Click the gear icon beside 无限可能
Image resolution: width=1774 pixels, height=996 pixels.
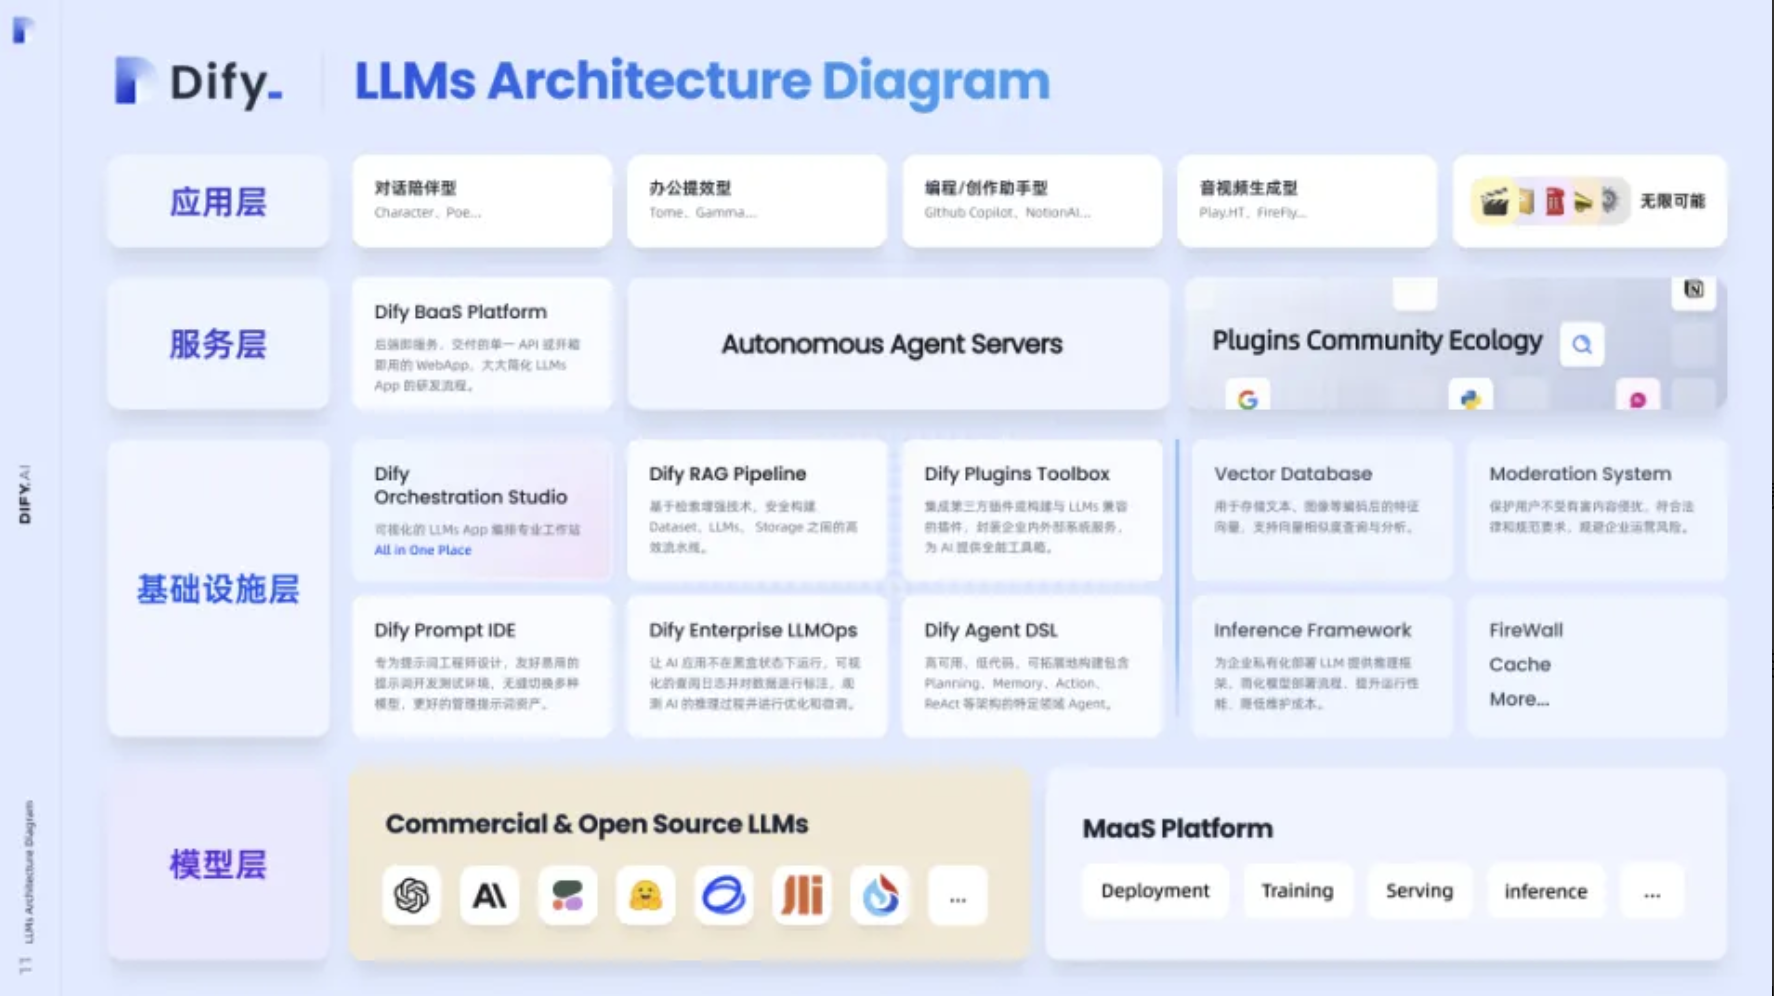click(x=1609, y=200)
